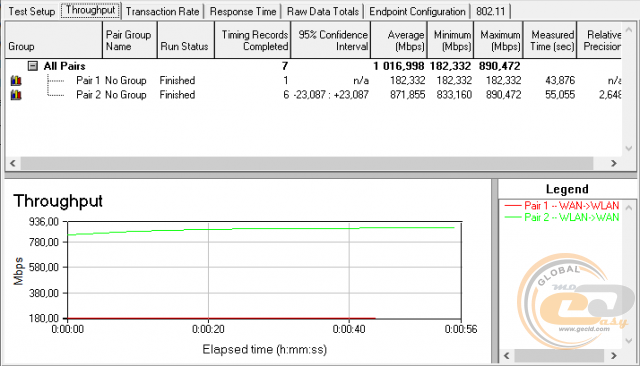Click the table's scroll down arrow
Screen dimensions: 640x366
coord(629,149)
